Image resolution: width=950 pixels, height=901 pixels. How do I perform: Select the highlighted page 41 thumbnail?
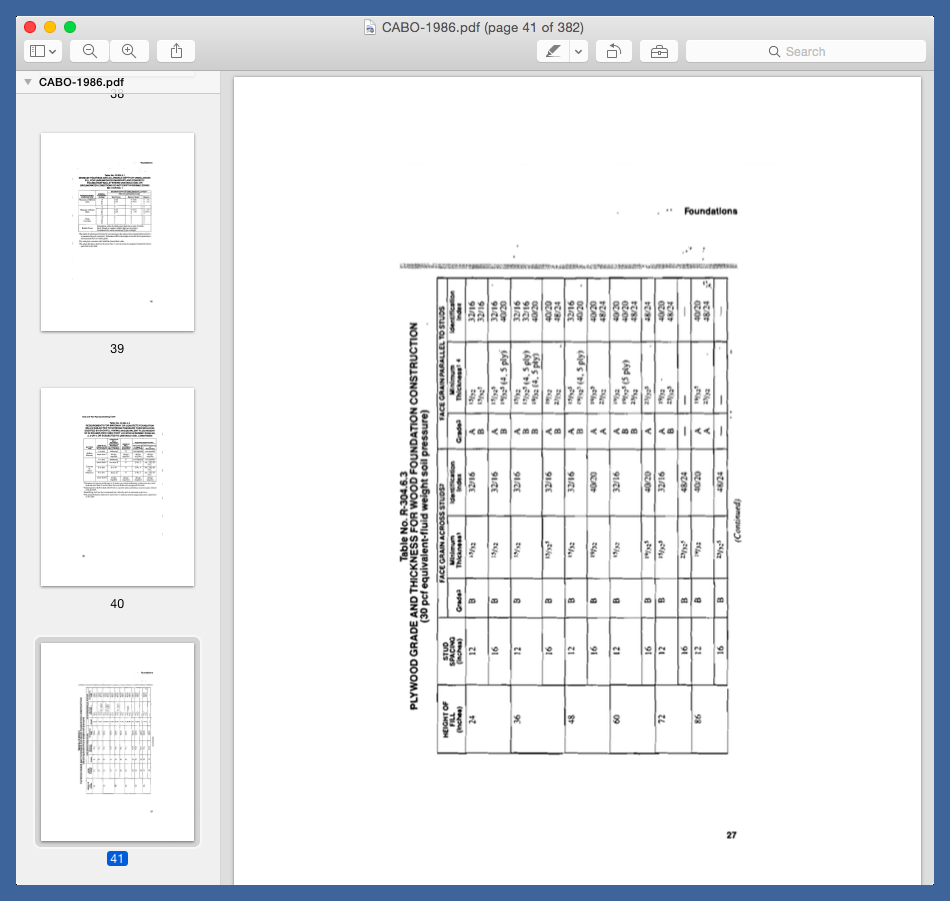[117, 741]
